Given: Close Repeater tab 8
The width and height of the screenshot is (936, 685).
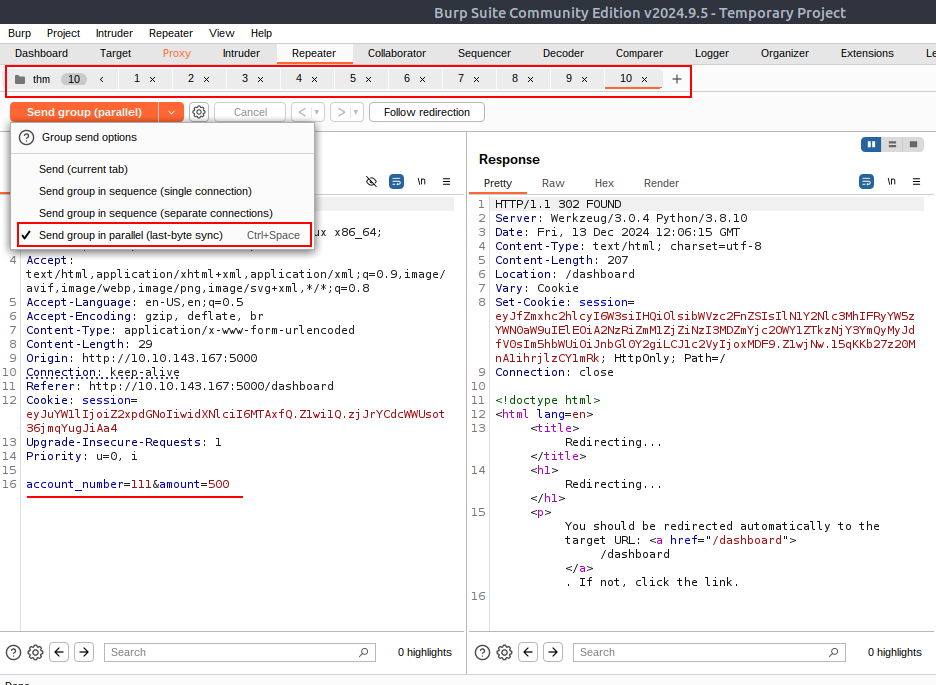Looking at the screenshot, I should tap(530, 79).
